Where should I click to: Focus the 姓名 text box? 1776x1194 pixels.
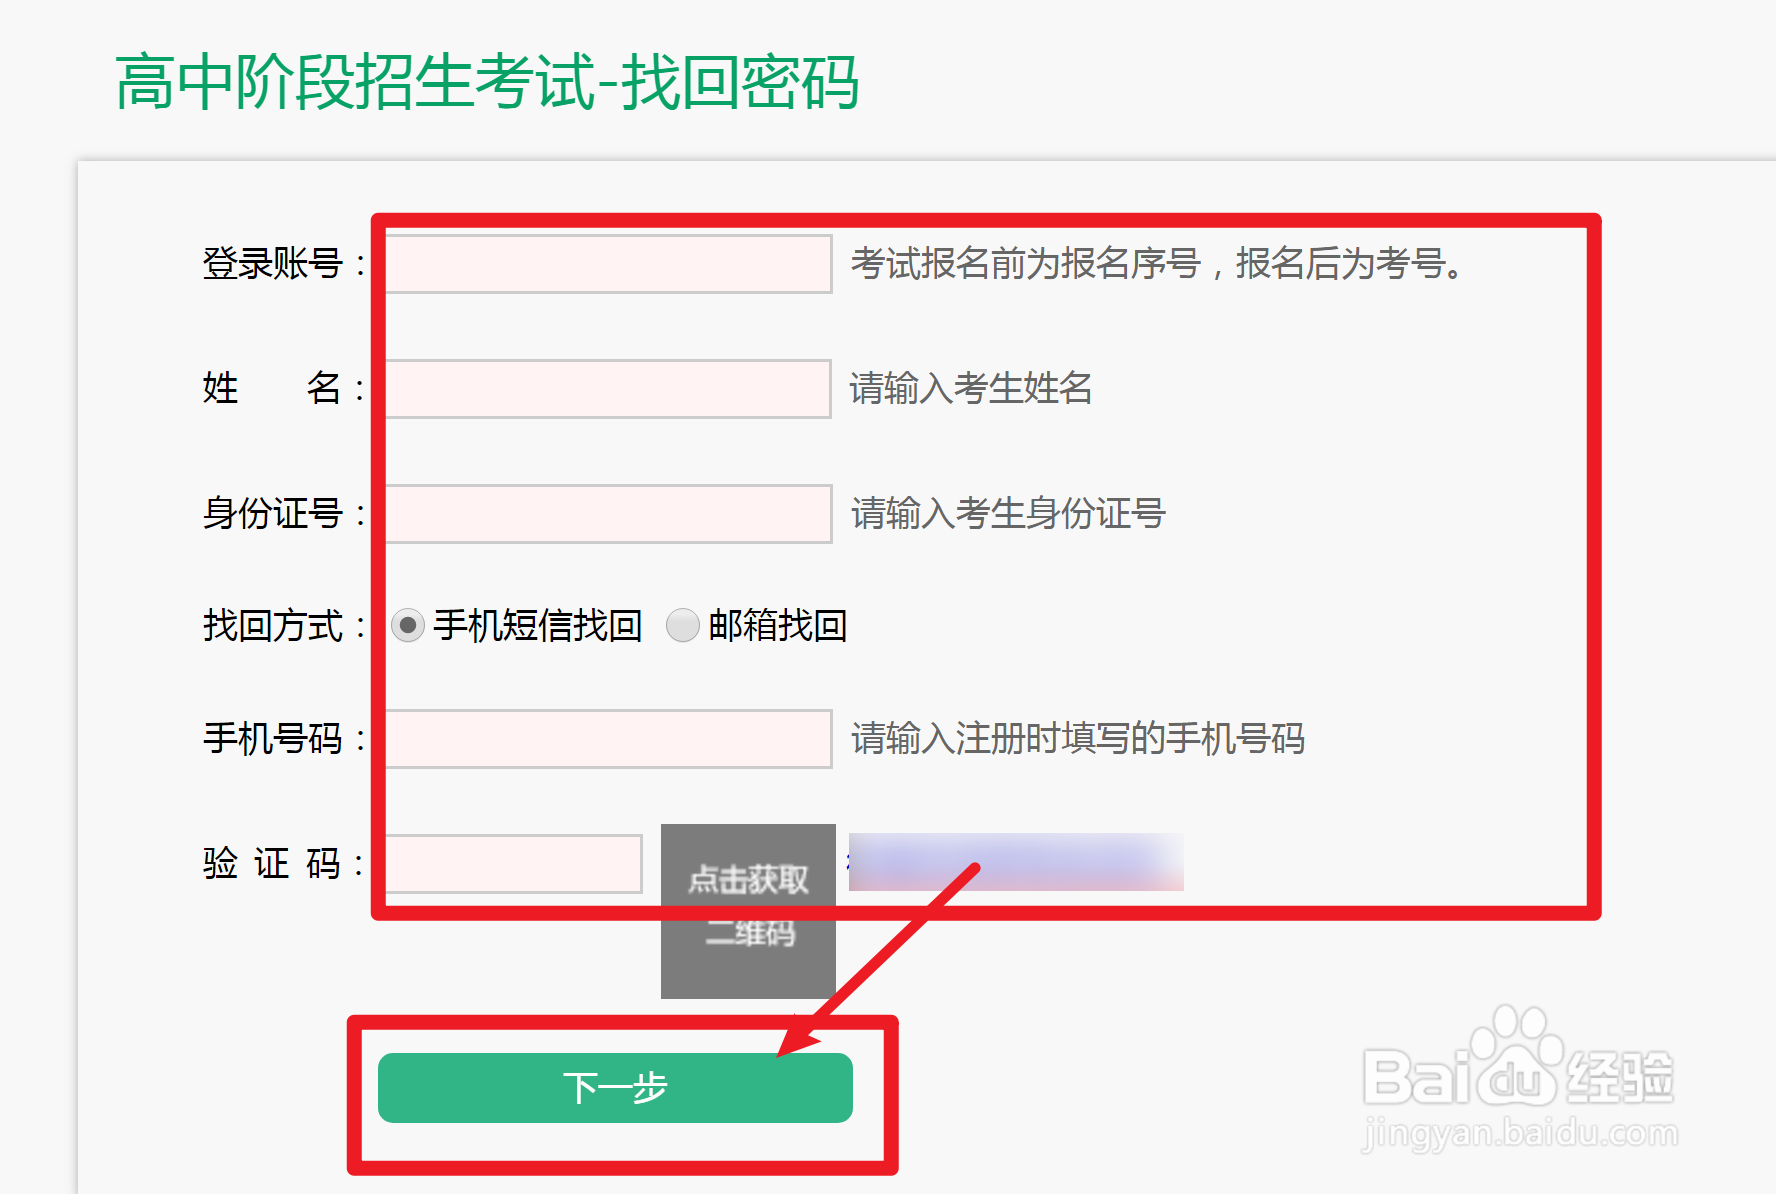[x=608, y=389]
